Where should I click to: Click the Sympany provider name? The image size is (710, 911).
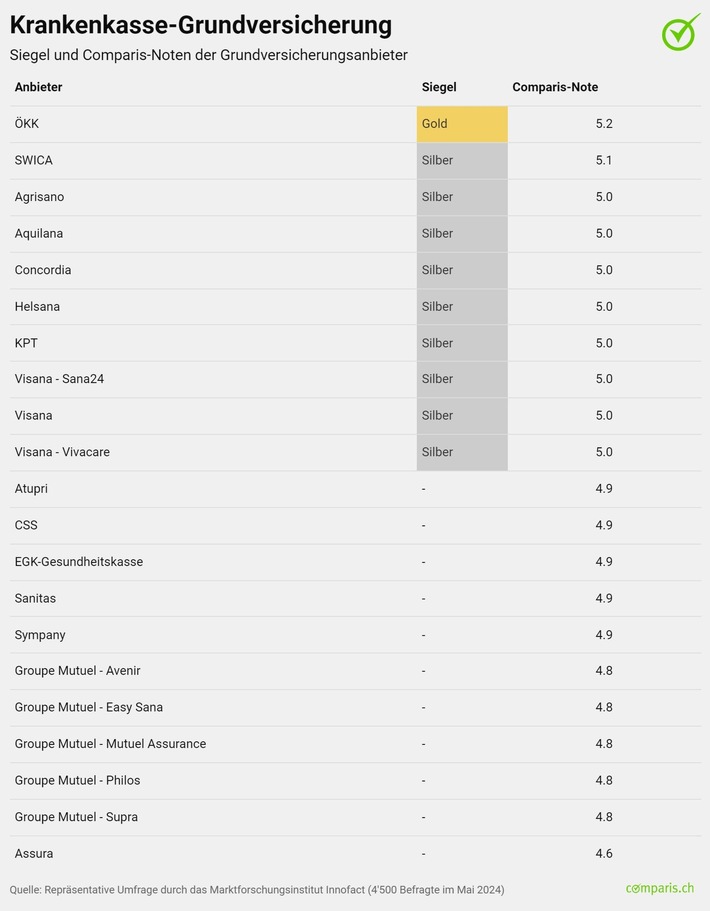point(40,635)
